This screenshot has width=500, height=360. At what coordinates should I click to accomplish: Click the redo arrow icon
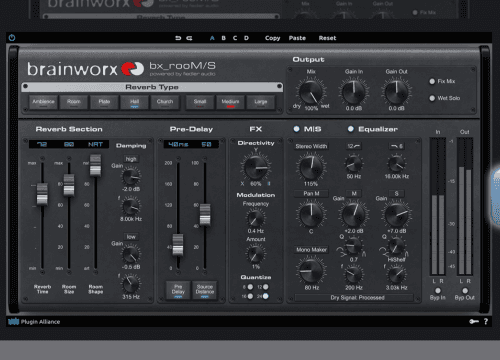point(189,38)
